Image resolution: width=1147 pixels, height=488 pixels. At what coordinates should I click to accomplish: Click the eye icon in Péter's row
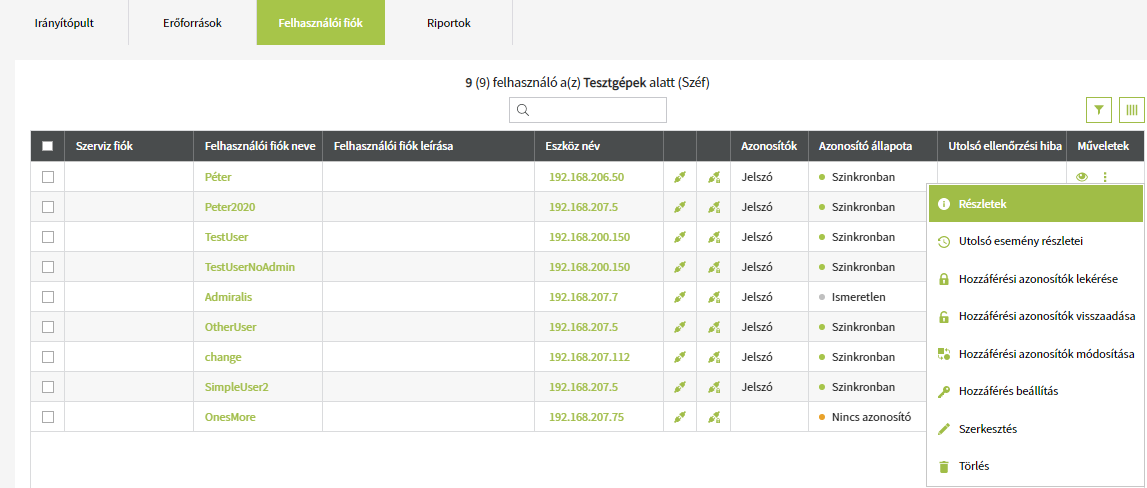(x=1081, y=177)
